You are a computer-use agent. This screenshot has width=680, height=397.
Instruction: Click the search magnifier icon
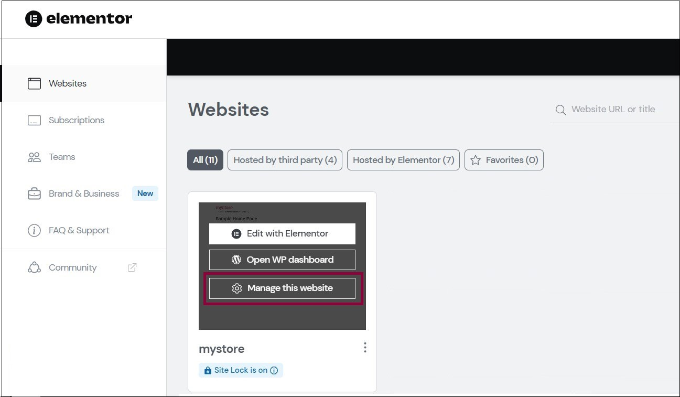click(561, 110)
